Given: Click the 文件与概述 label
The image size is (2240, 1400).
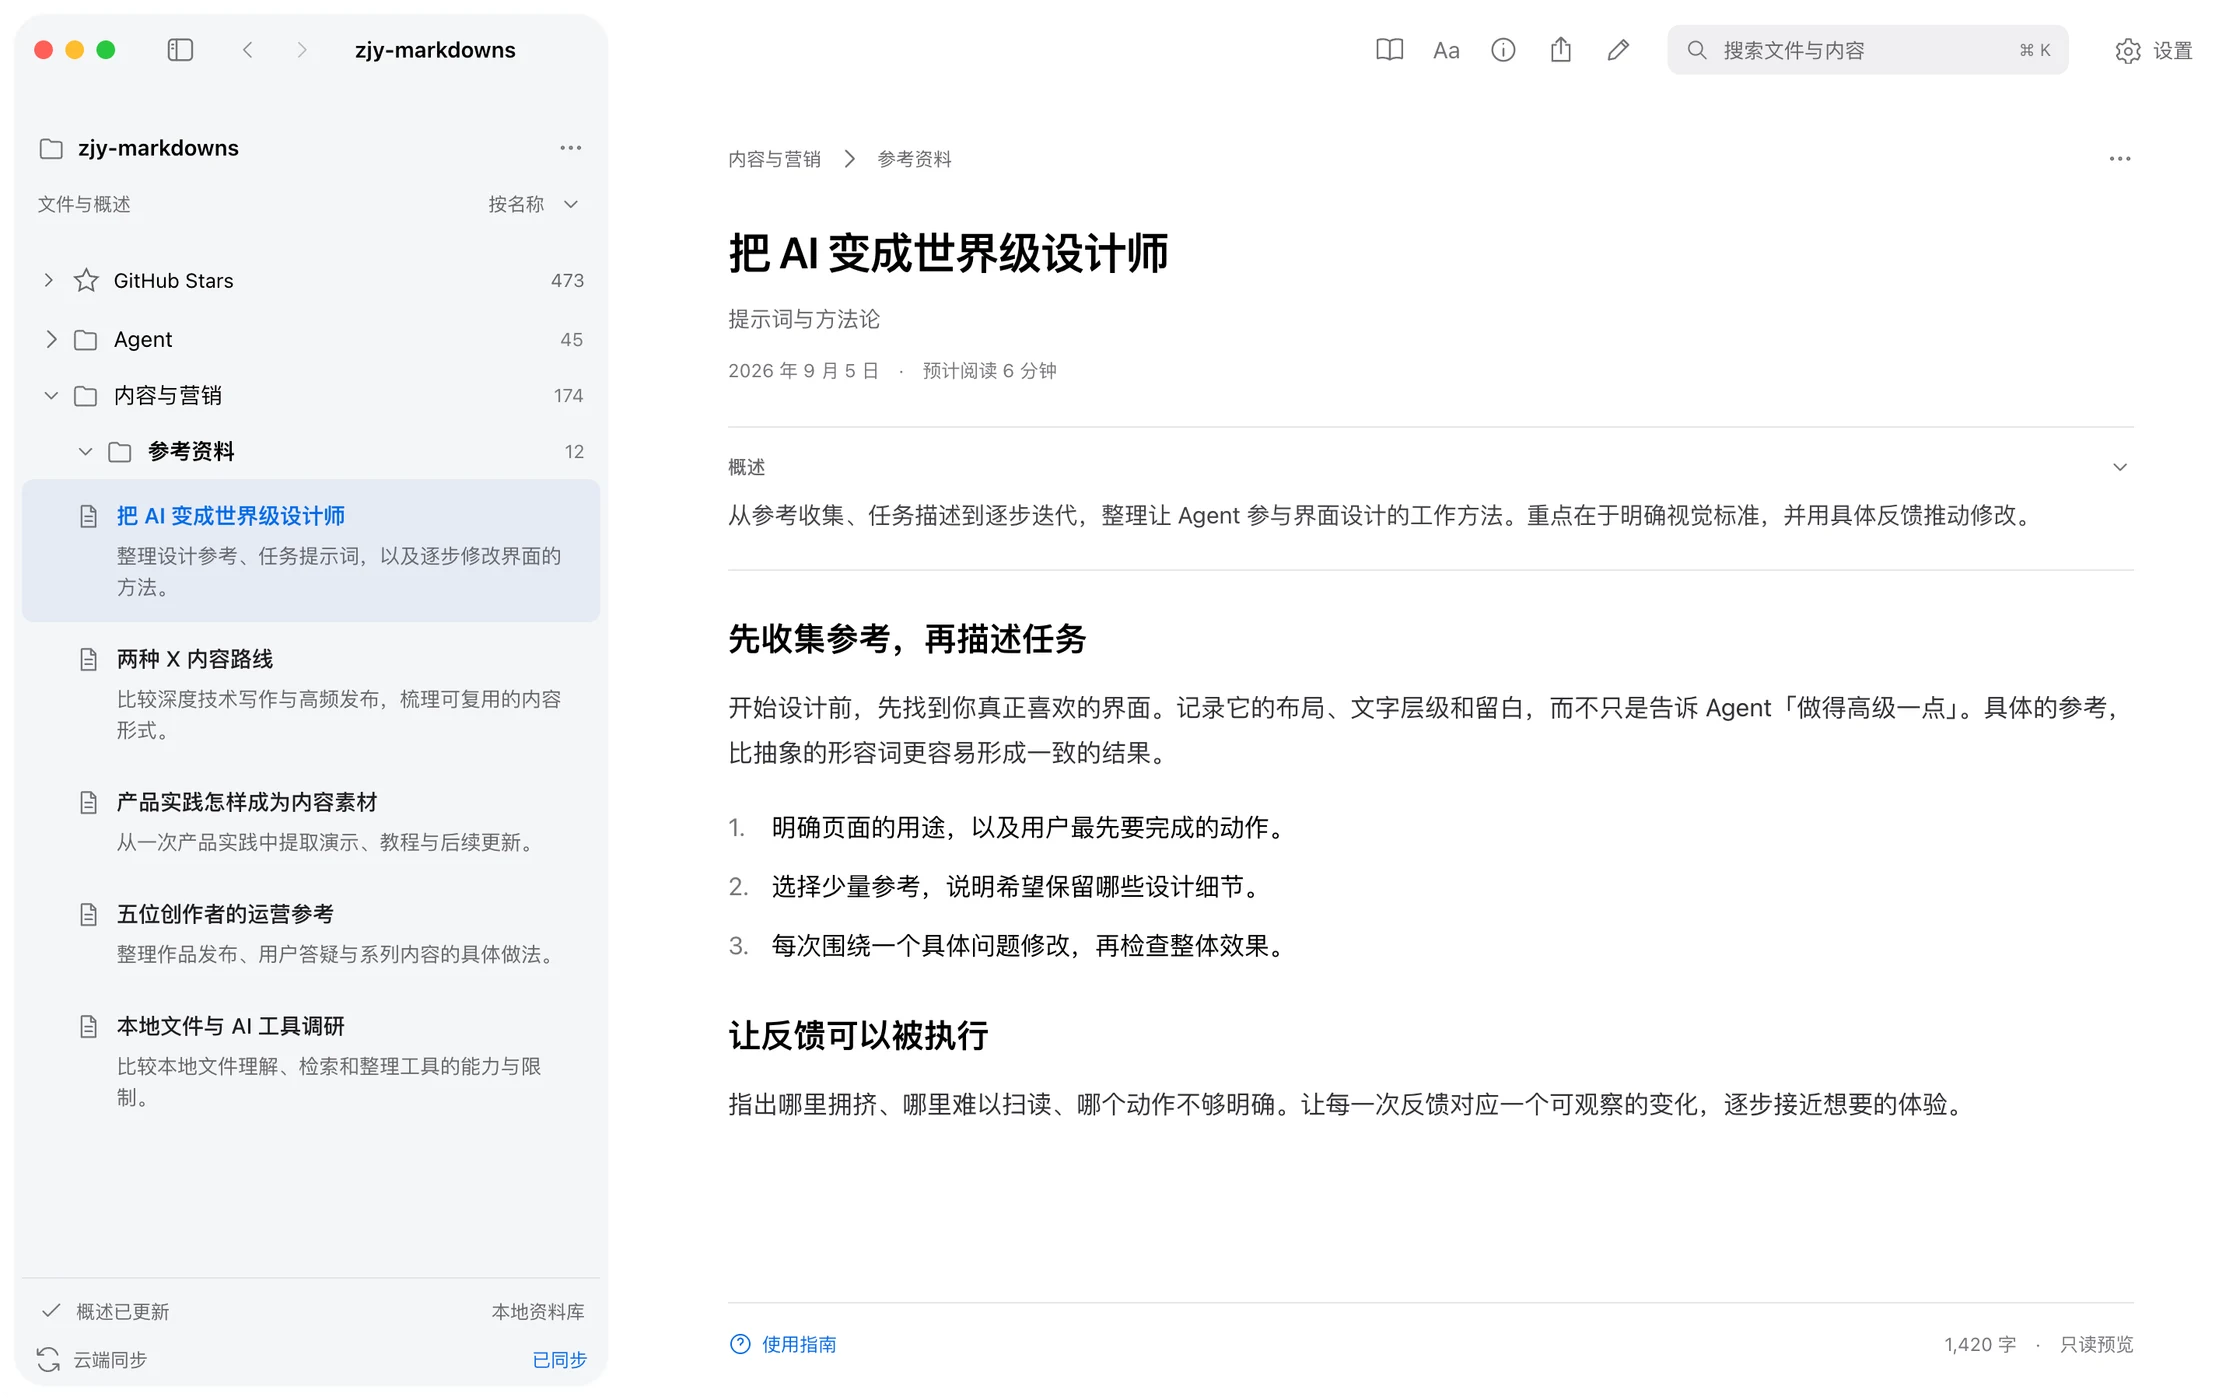Looking at the screenshot, I should 84,204.
